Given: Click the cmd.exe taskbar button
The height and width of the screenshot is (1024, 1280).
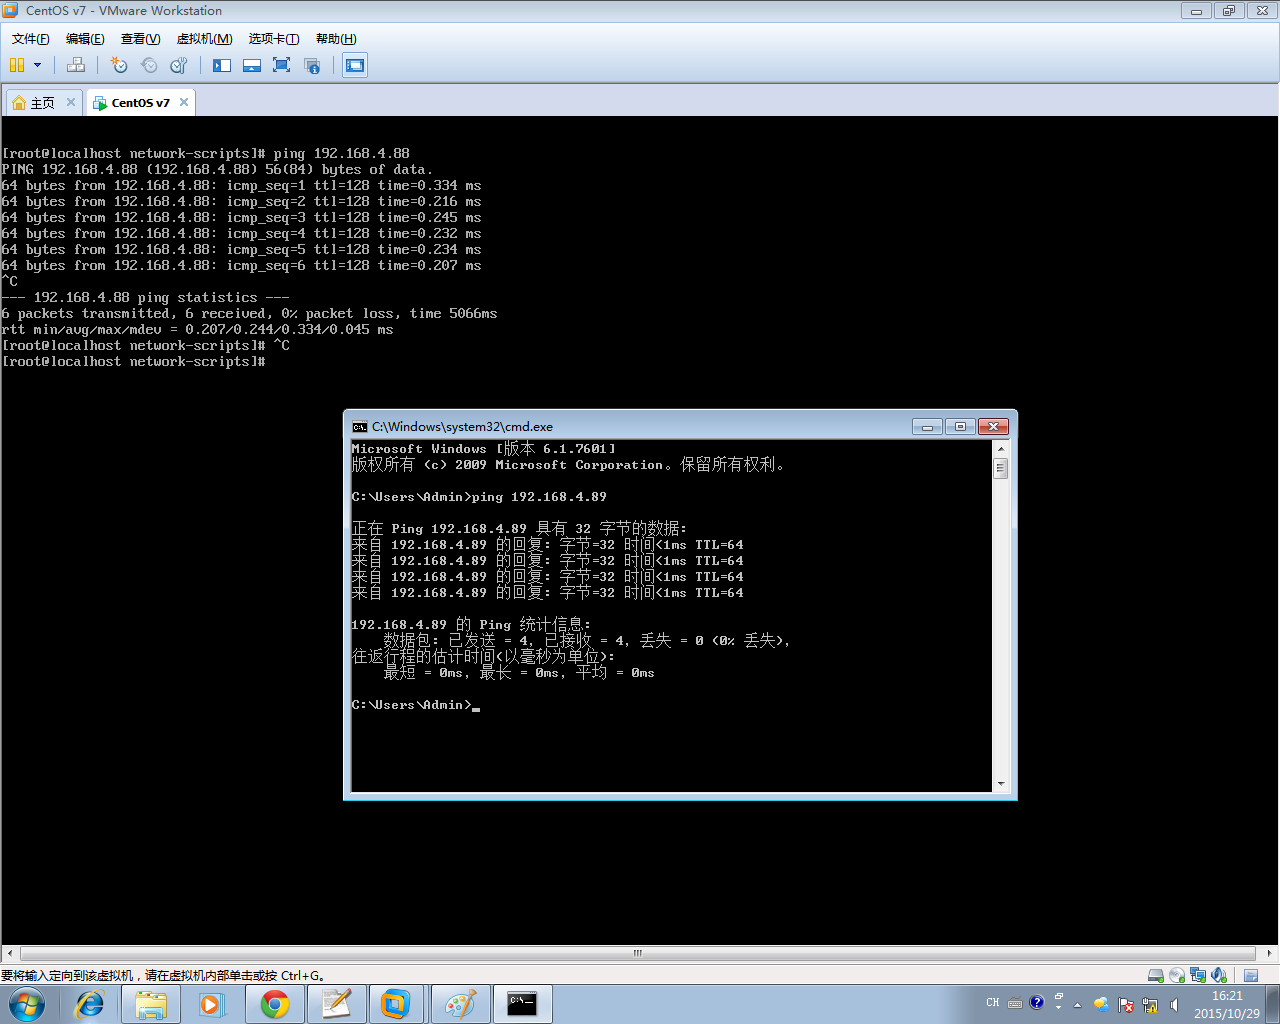Looking at the screenshot, I should coord(523,1004).
